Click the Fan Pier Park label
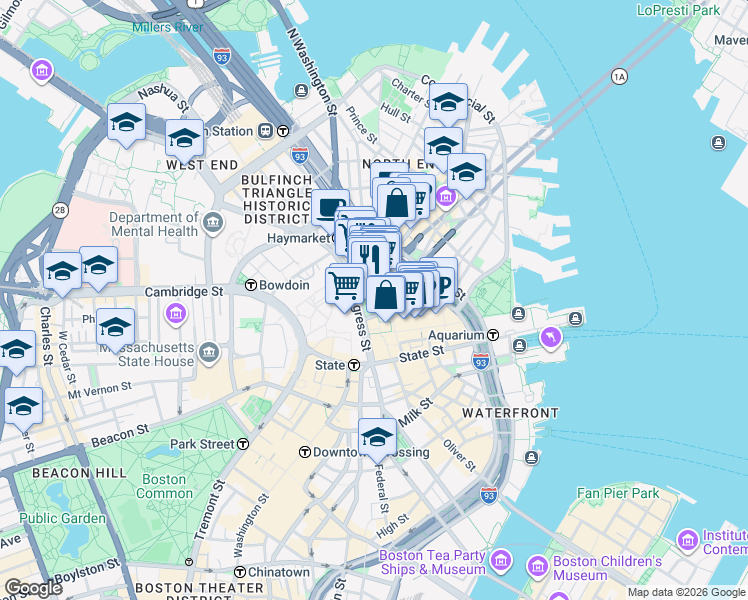The width and height of the screenshot is (748, 600). tap(618, 493)
